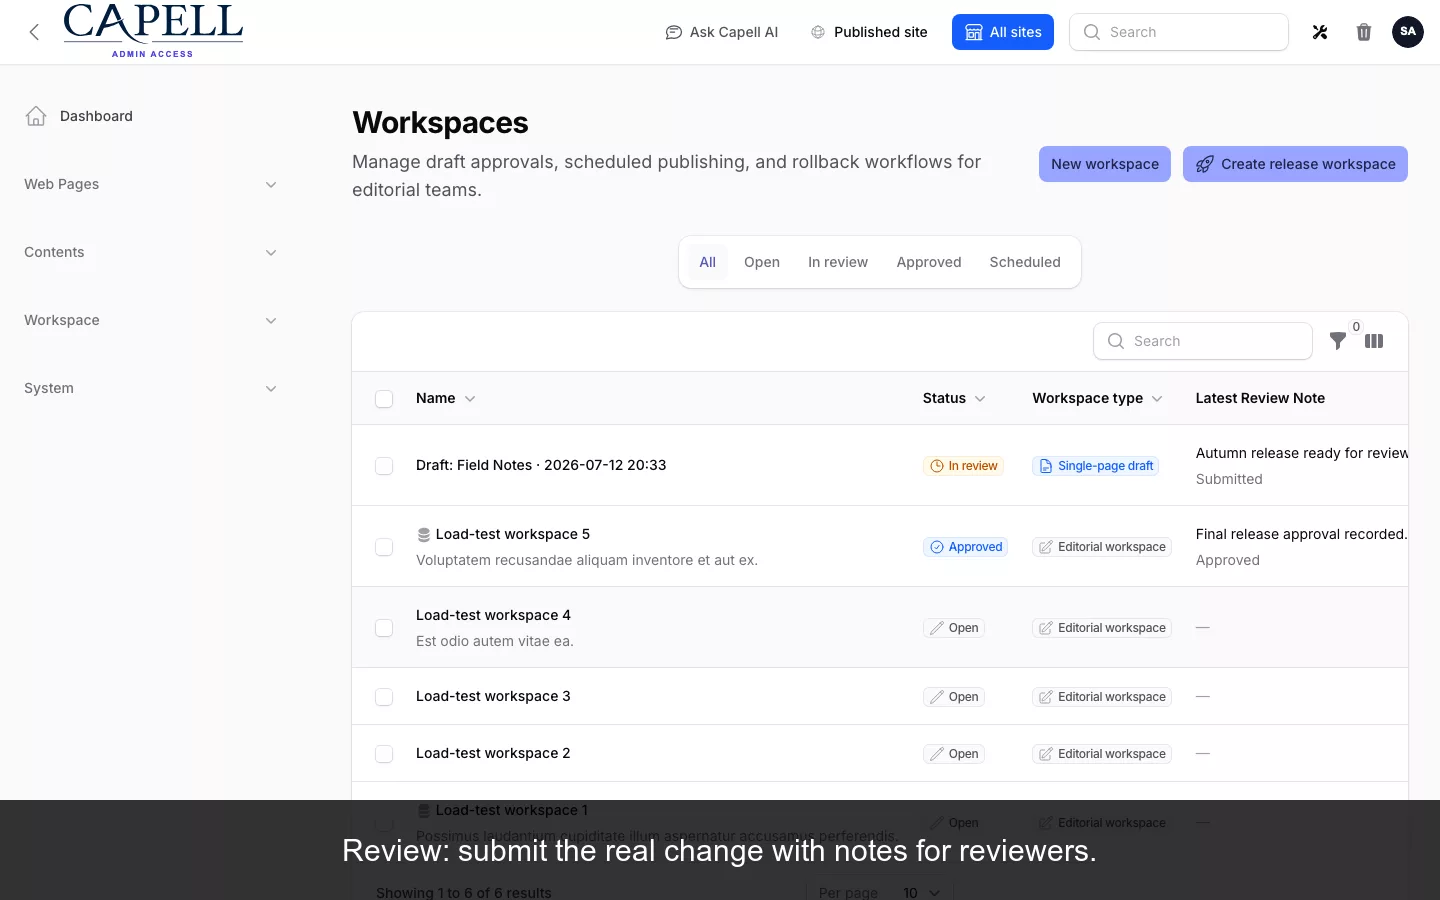
Task: Switch to the Open tab
Action: 762,262
